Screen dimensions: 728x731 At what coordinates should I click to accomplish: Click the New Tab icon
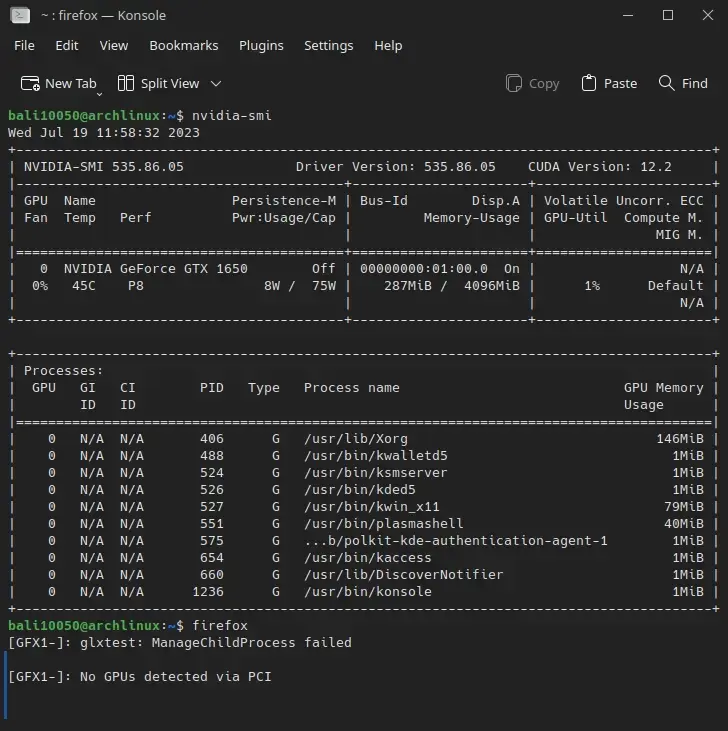pyautogui.click(x=30, y=83)
